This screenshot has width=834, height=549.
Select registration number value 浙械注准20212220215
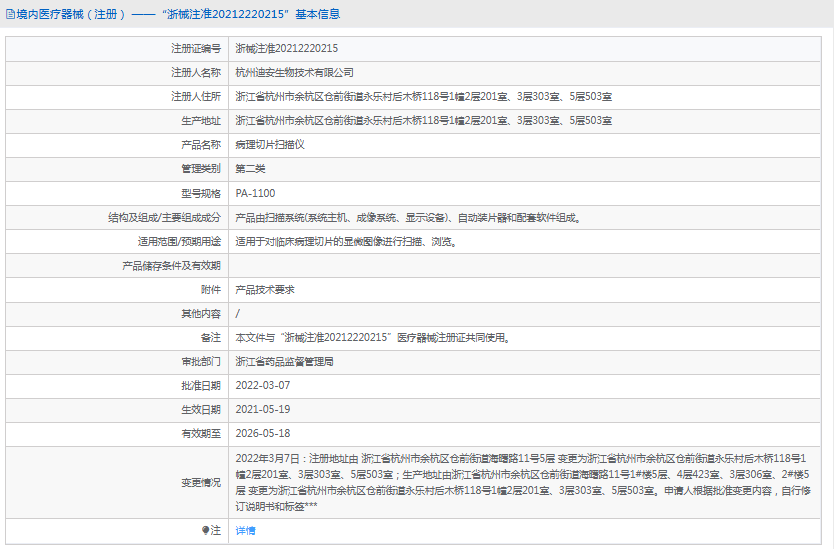click(287, 48)
